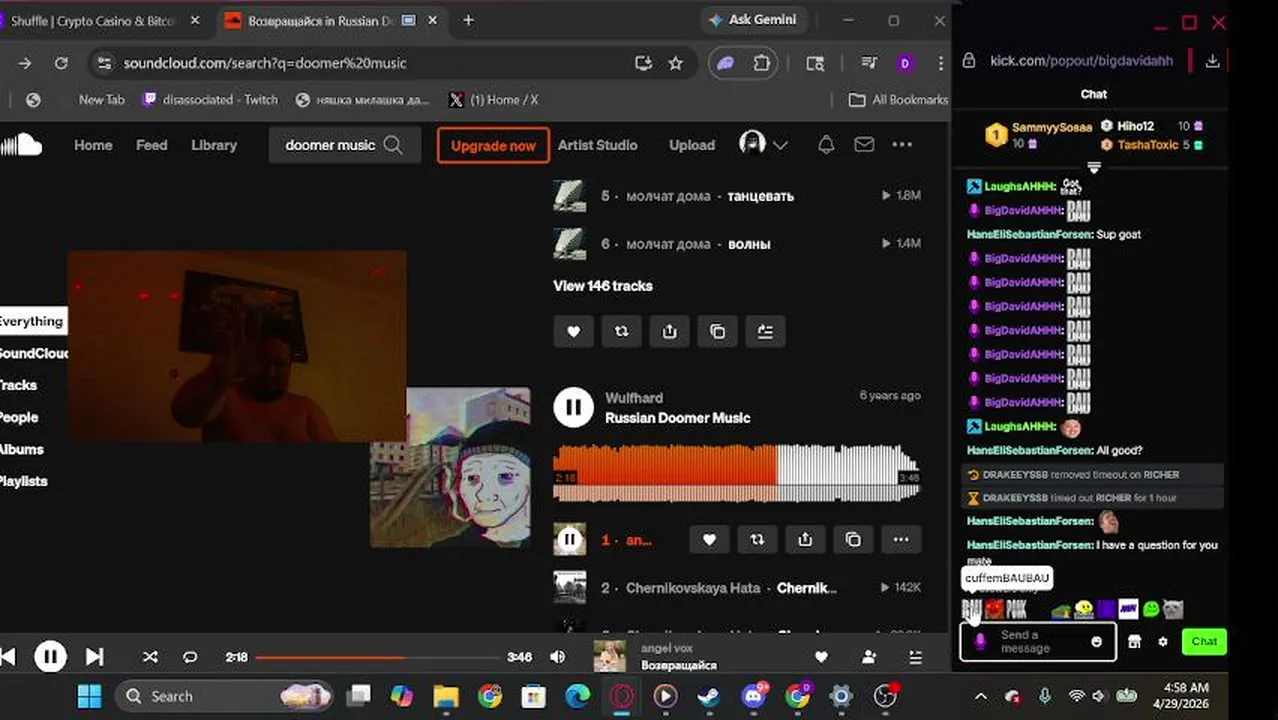Click the volume speaker in player bar

(558, 657)
